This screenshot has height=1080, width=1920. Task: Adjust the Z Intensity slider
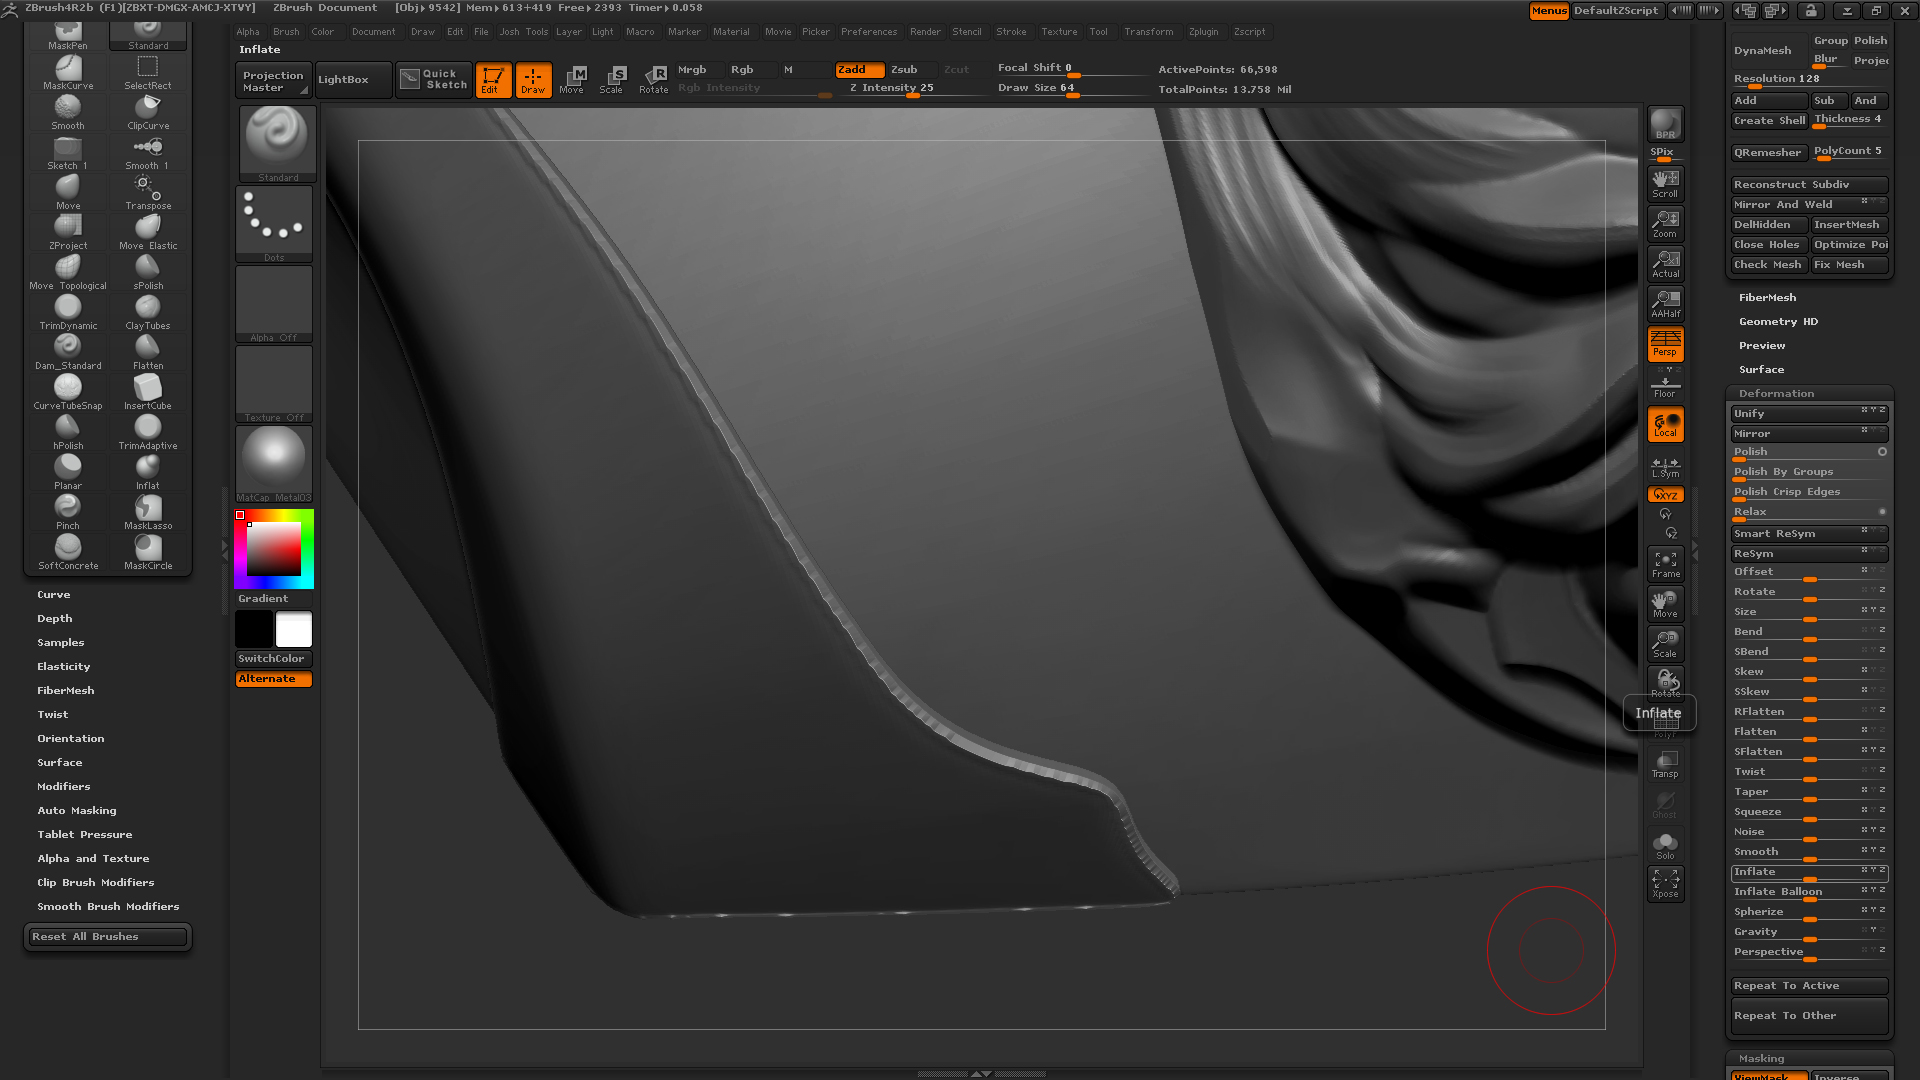pyautogui.click(x=914, y=89)
